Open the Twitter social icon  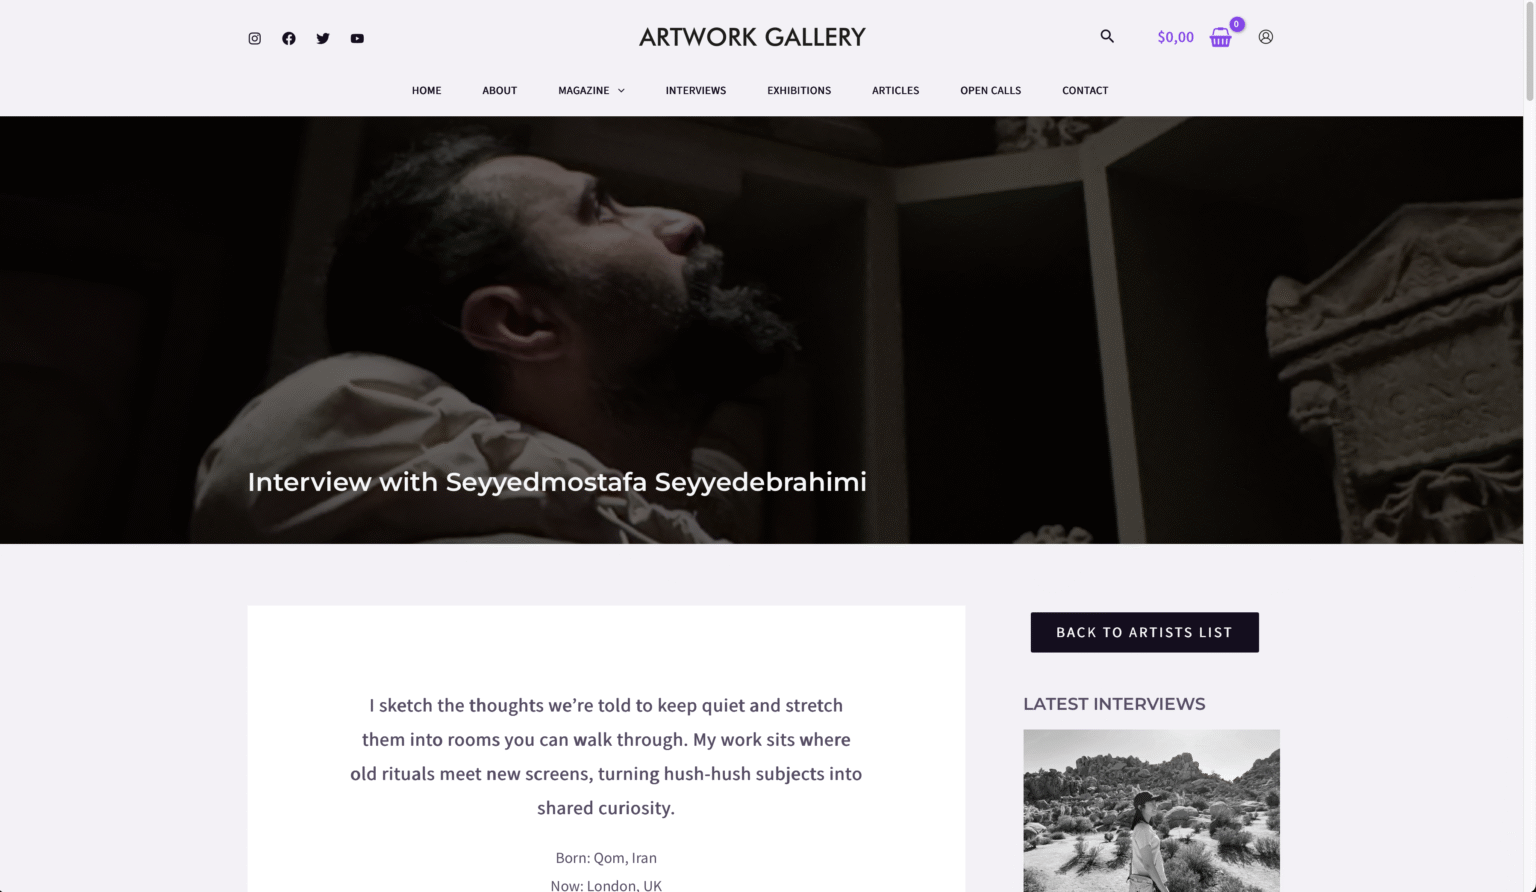[323, 38]
